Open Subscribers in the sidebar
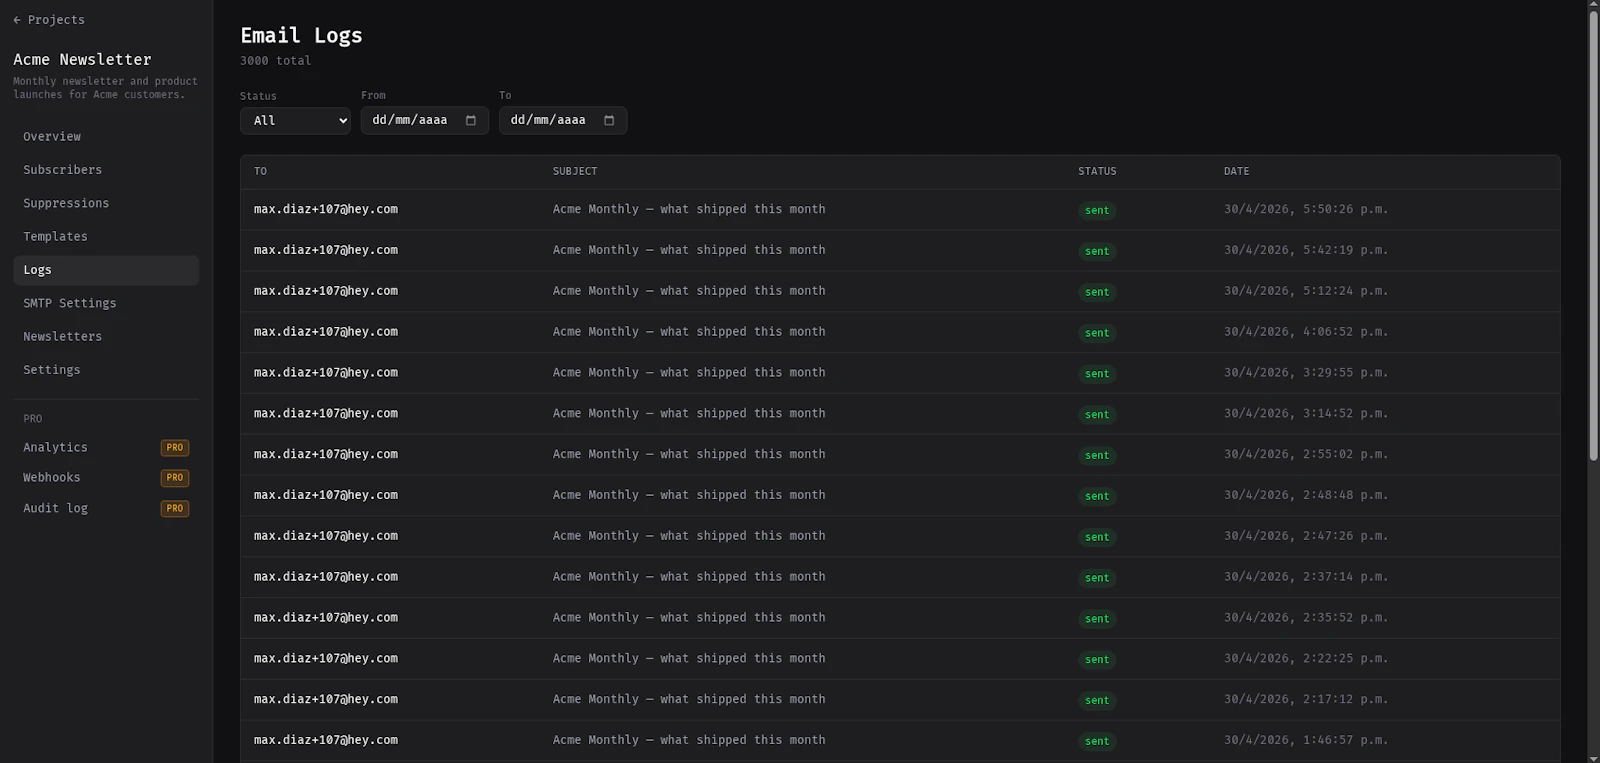 pos(106,170)
